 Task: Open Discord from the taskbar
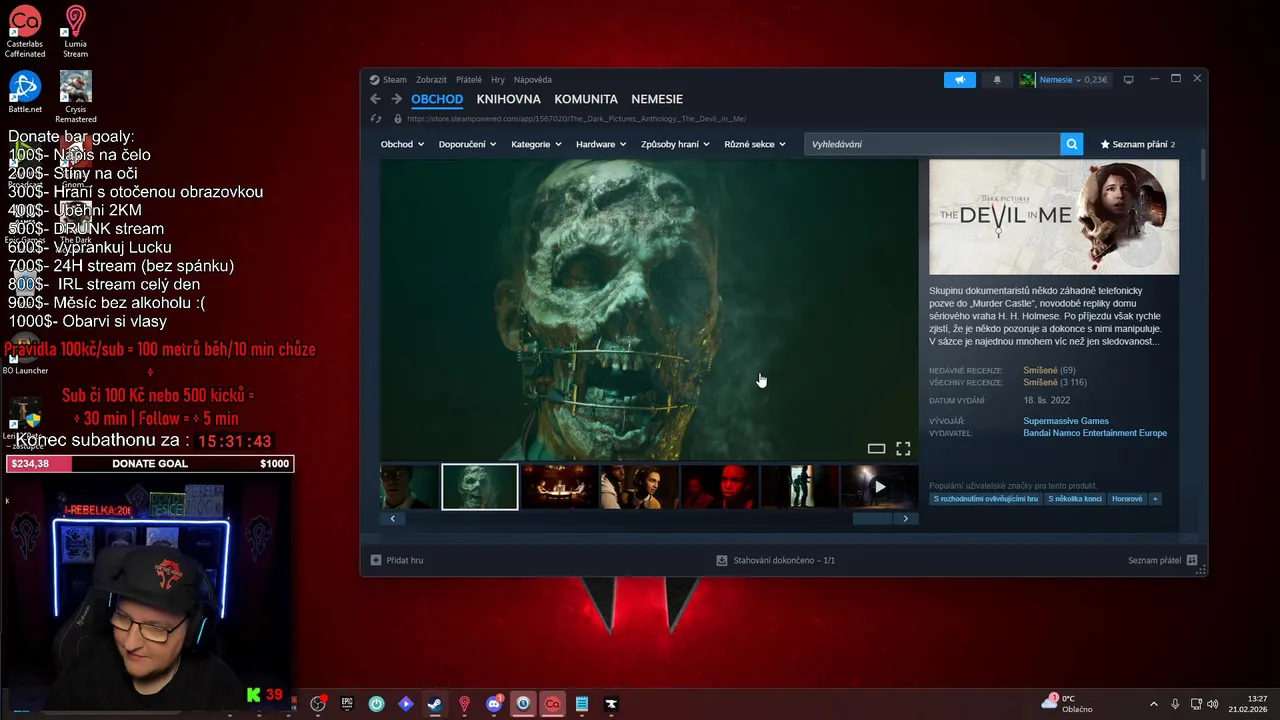point(493,704)
